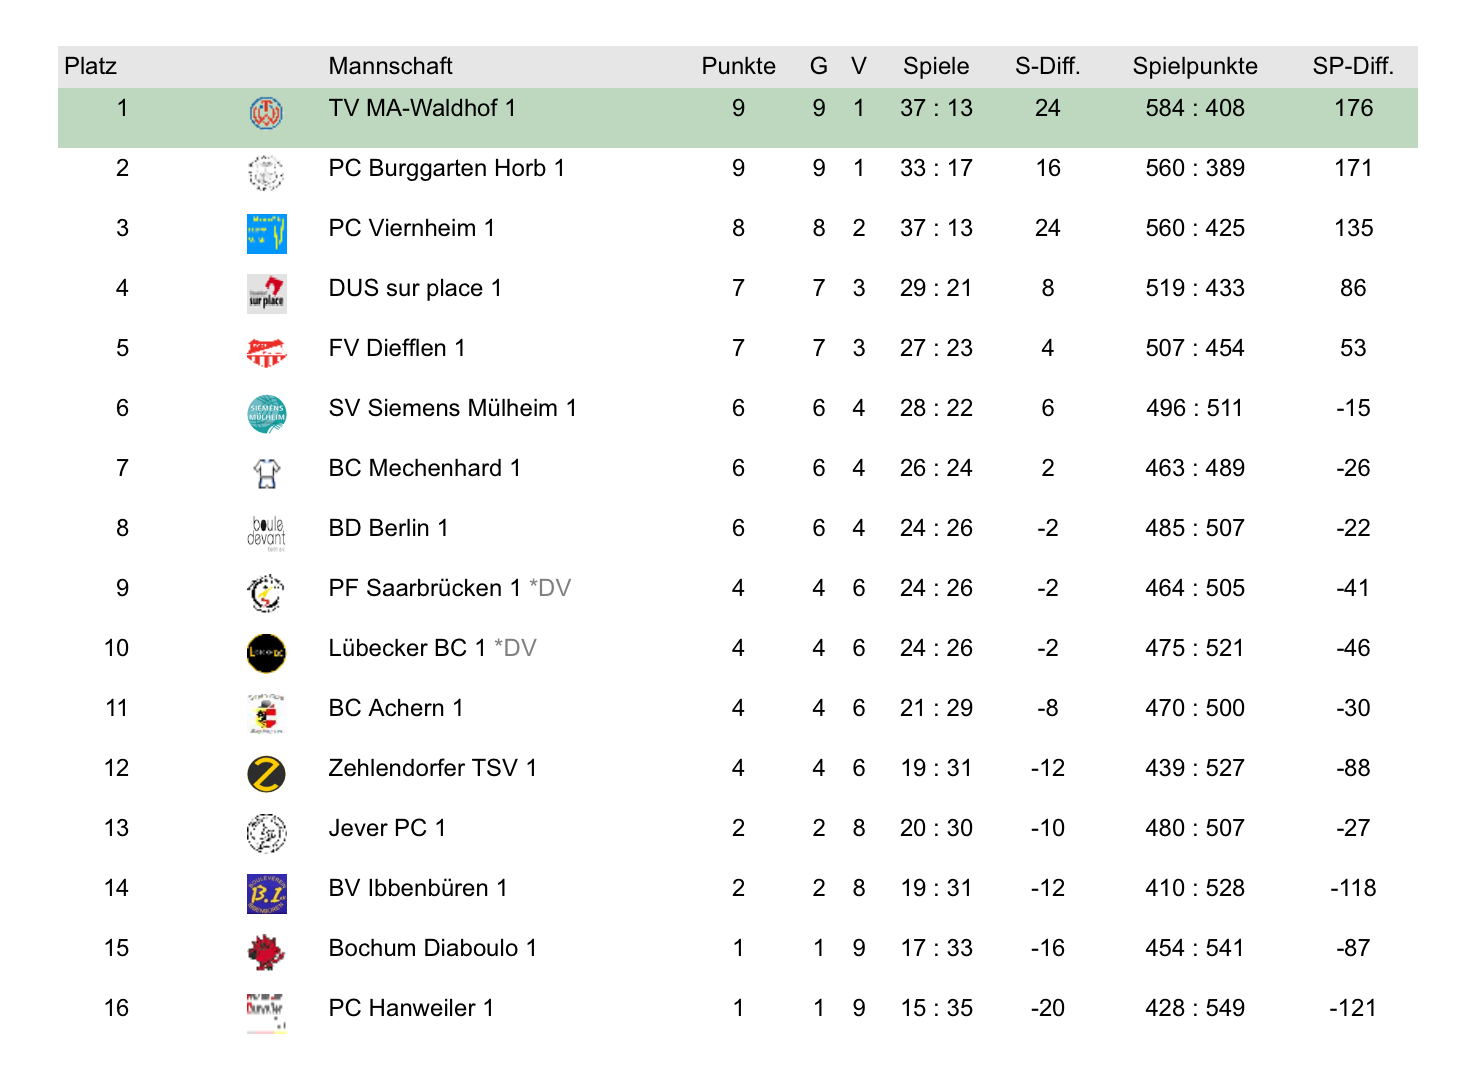This screenshot has width=1469, height=1078.
Task: Click the Spielpunkte column header
Action: pyautogui.click(x=1195, y=66)
